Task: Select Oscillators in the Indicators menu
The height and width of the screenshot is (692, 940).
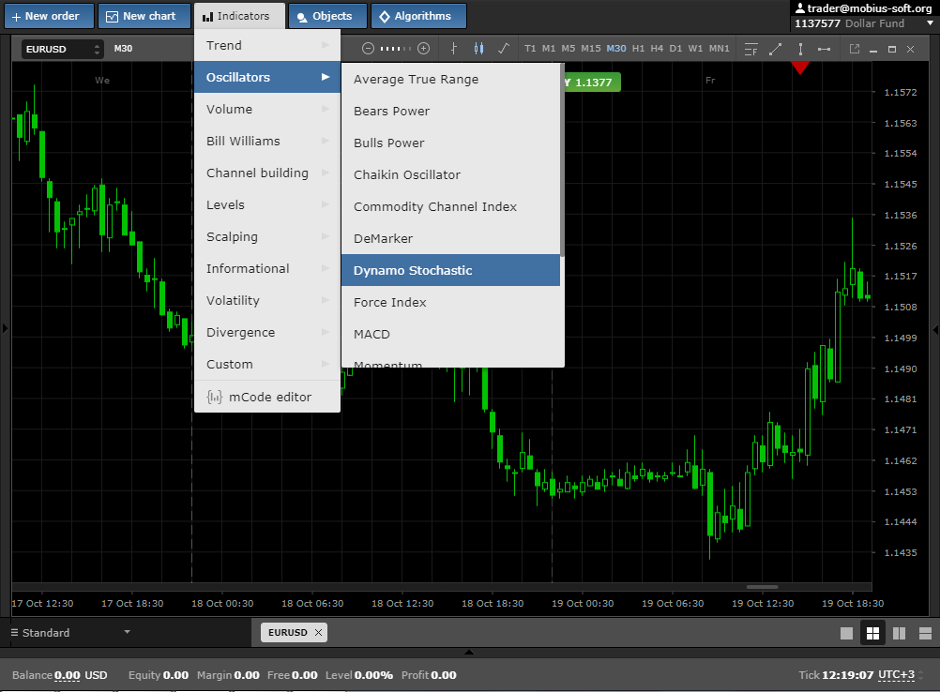Action: (x=267, y=77)
